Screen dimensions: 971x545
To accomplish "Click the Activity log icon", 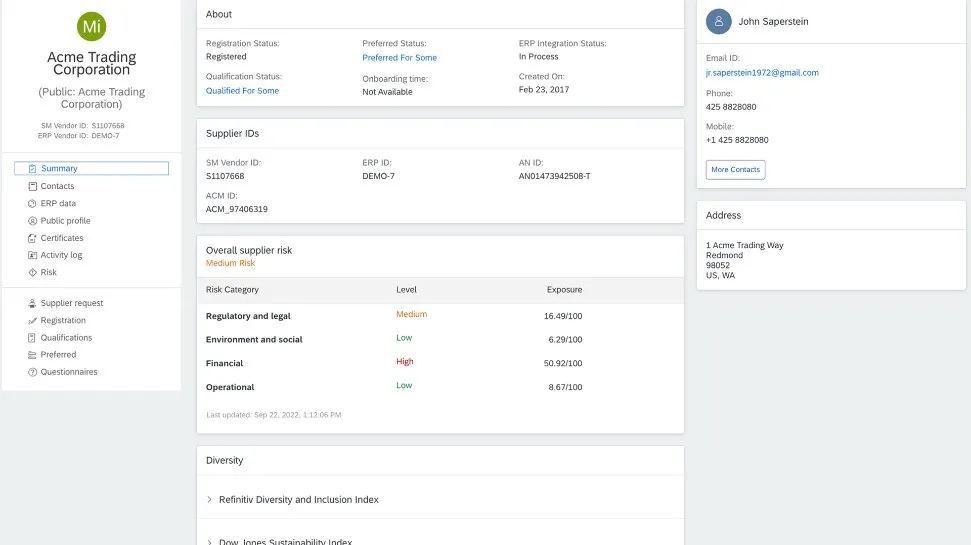I will pyautogui.click(x=32, y=255).
